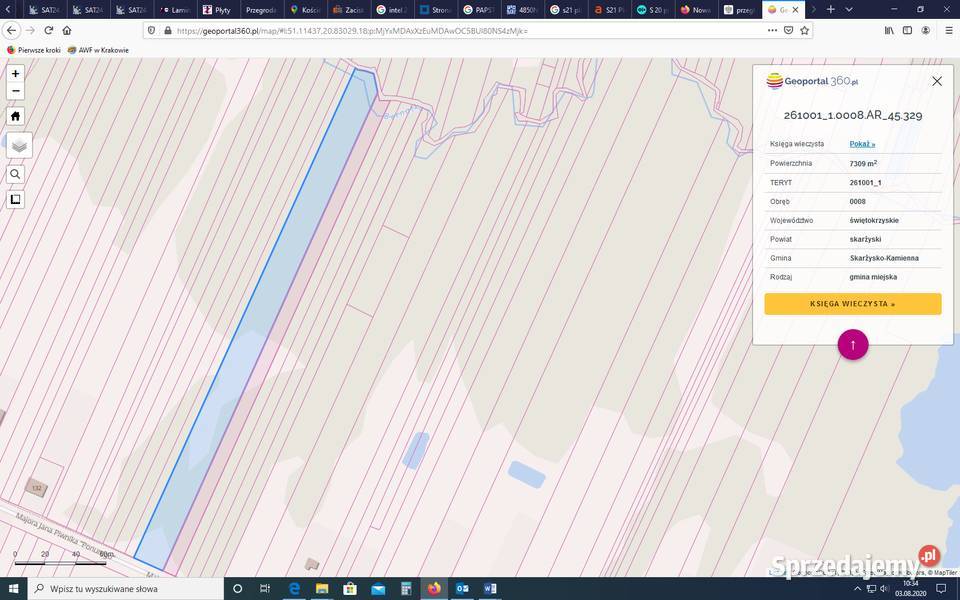Open Microsoft Store from taskbar

pos(350,588)
